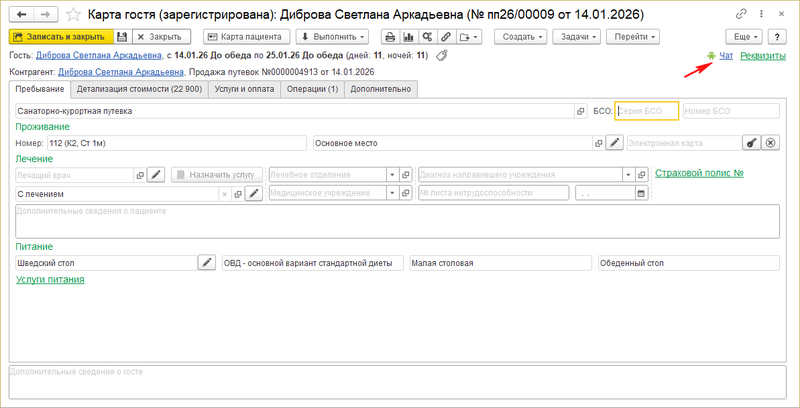Open contractor link Диброва Светлана Аркадьевна

pos(121,72)
